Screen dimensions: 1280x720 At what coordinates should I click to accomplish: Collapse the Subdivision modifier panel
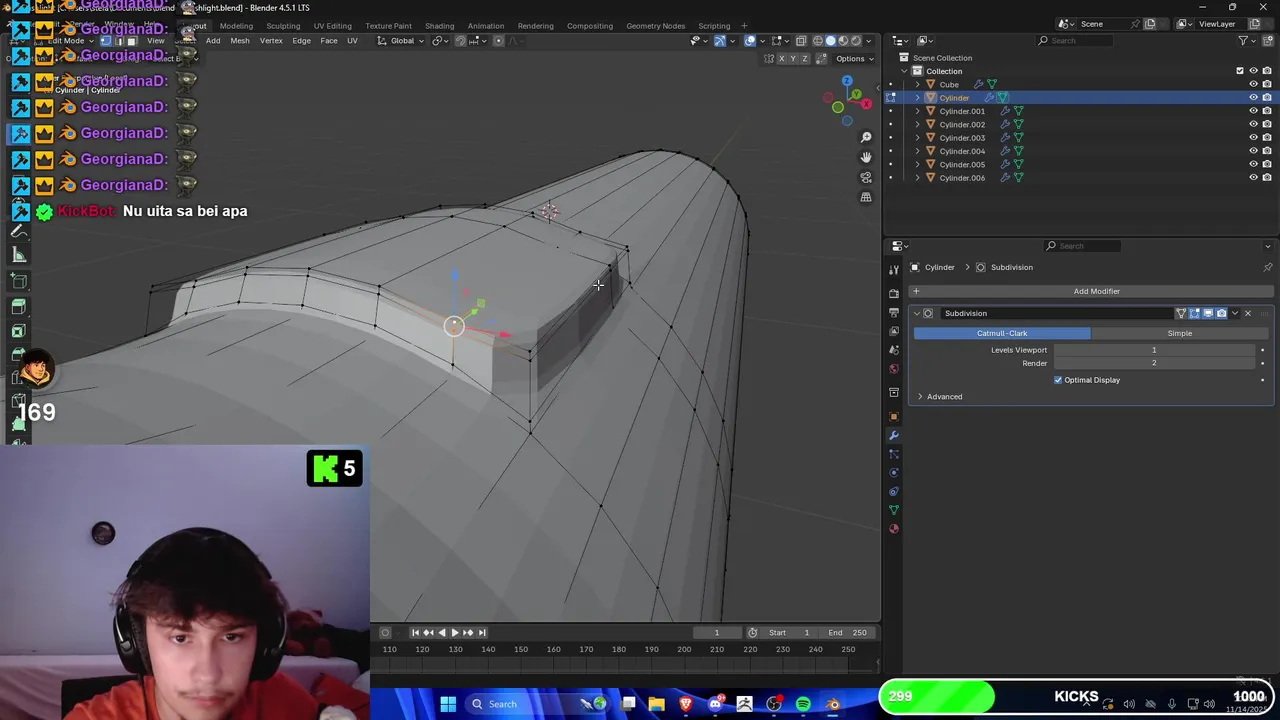[916, 313]
